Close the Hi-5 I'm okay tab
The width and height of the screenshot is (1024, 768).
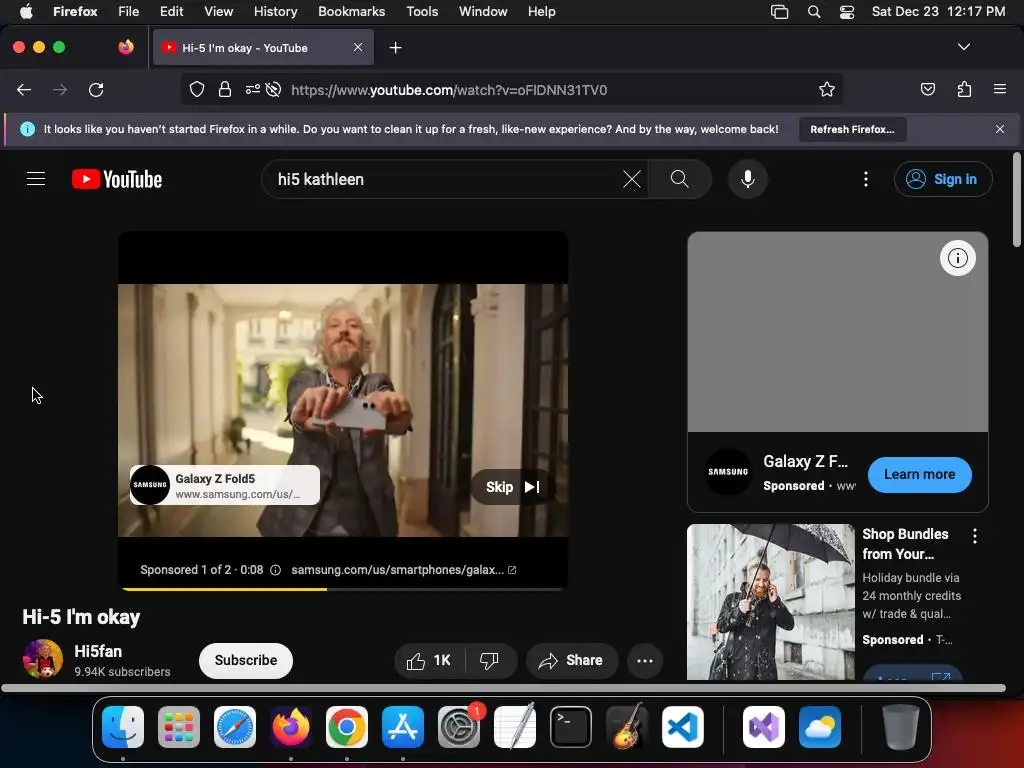(358, 47)
